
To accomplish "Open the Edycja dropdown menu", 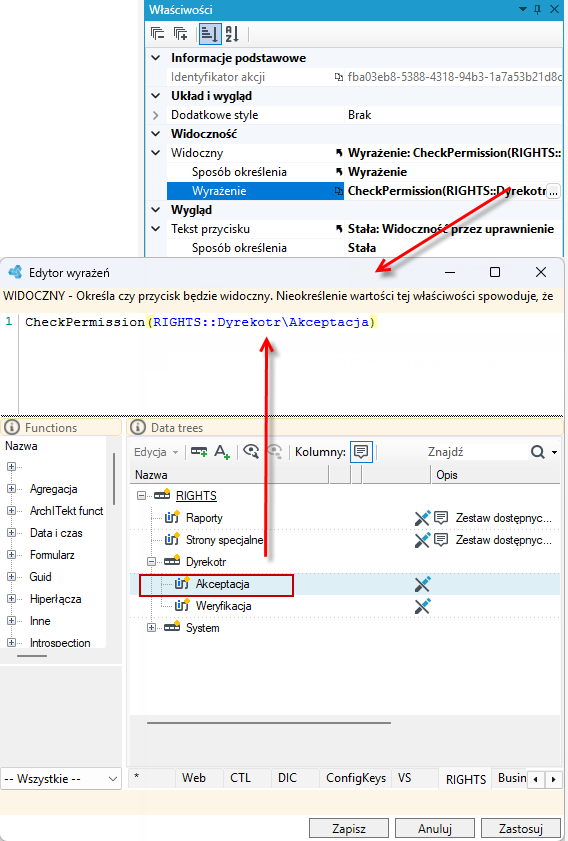I will coord(156,452).
